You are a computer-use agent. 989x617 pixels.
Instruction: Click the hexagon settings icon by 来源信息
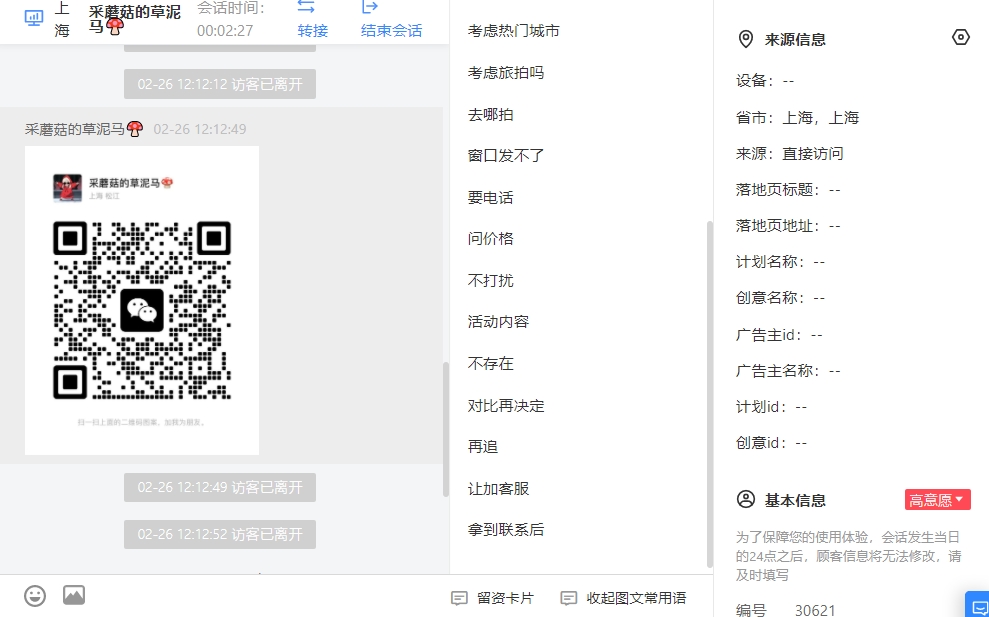click(x=960, y=38)
